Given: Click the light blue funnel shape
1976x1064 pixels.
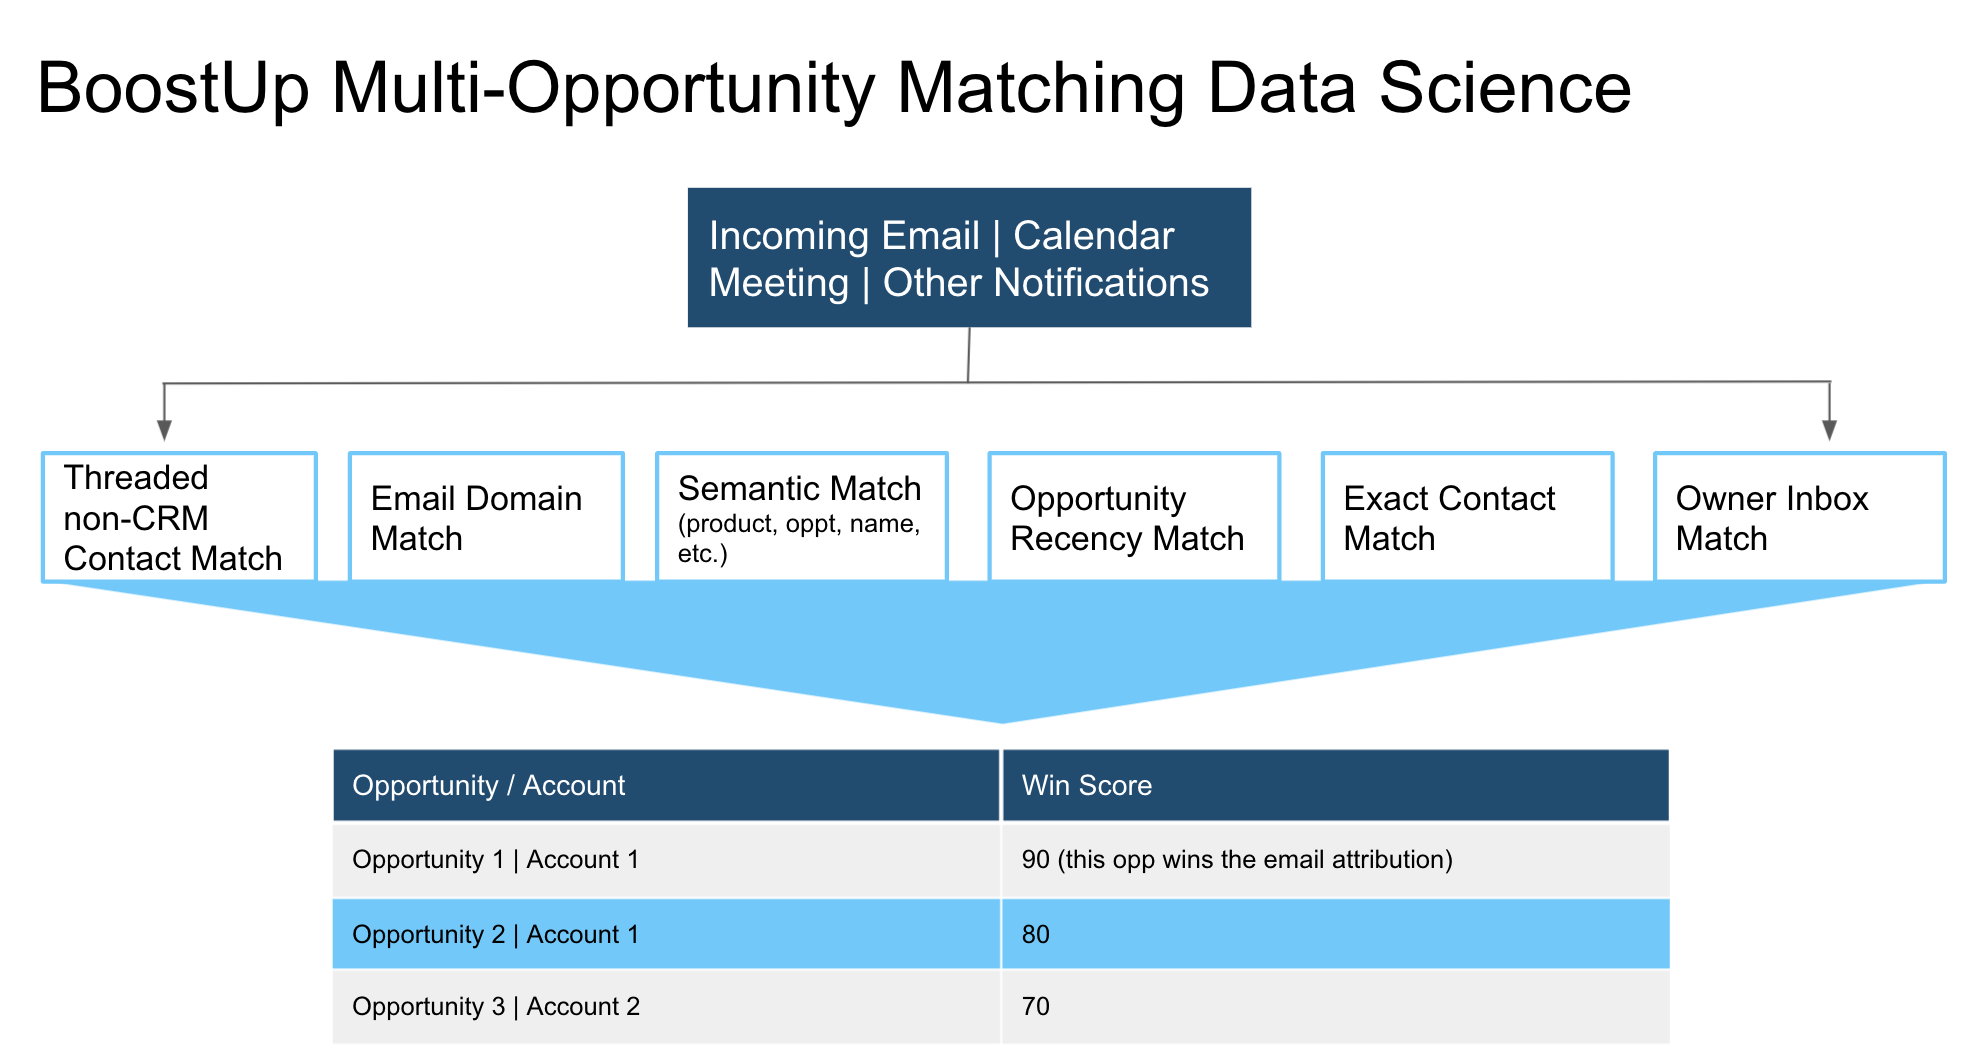Looking at the screenshot, I should (x=1000, y=640).
